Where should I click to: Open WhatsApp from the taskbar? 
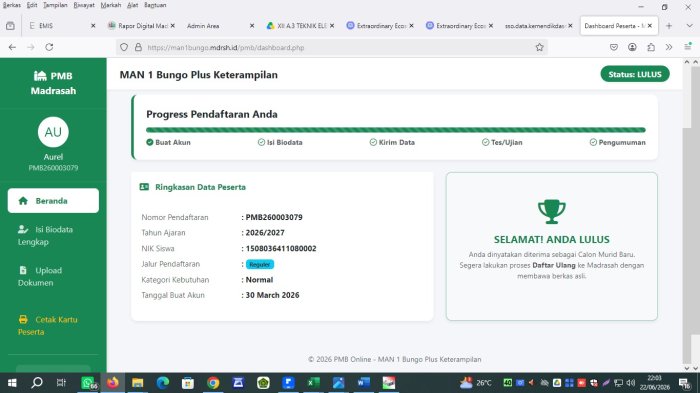pyautogui.click(x=88, y=383)
